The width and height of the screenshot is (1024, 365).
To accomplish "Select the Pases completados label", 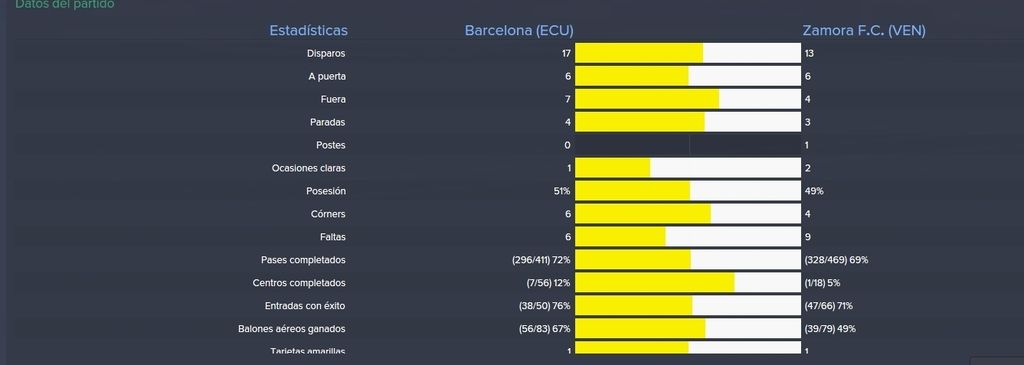I will coord(303,260).
